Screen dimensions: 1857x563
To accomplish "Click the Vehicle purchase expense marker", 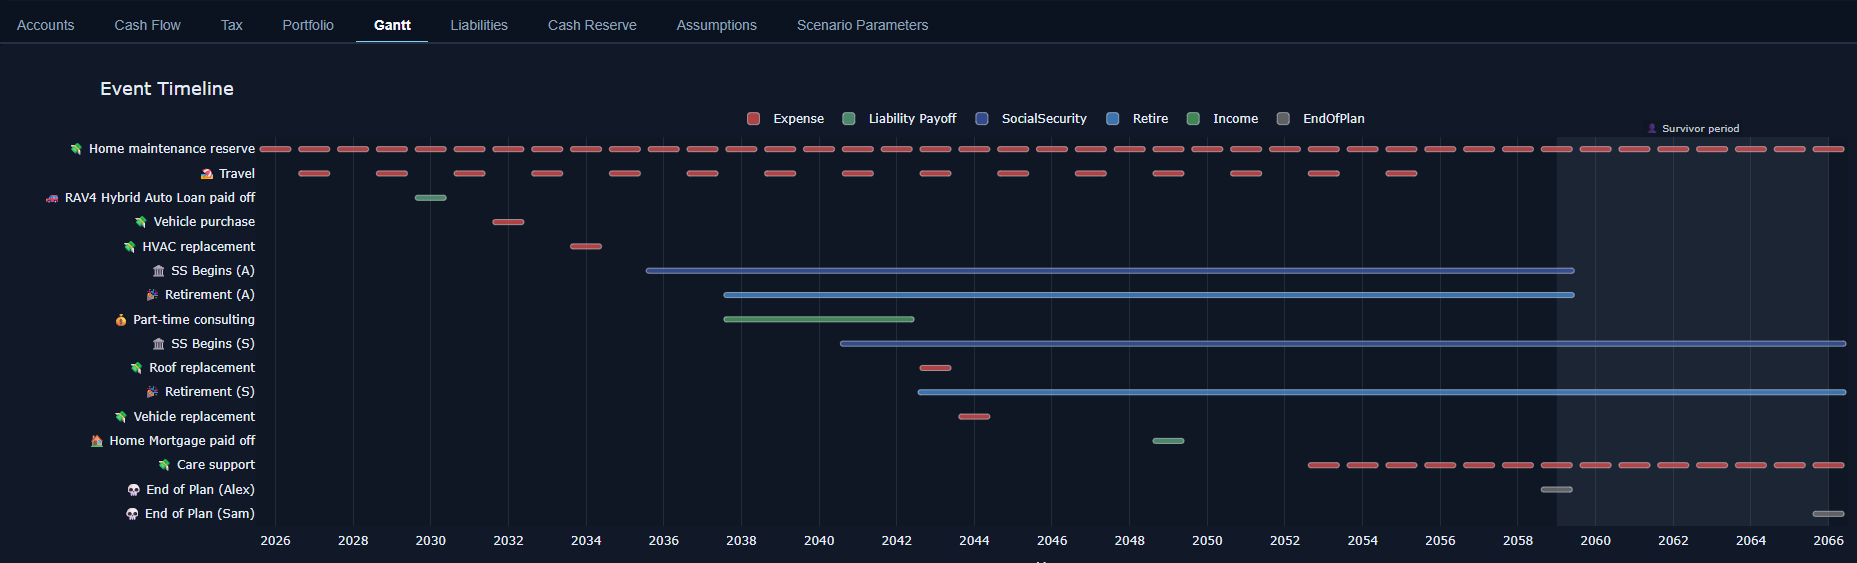I will coord(508,222).
